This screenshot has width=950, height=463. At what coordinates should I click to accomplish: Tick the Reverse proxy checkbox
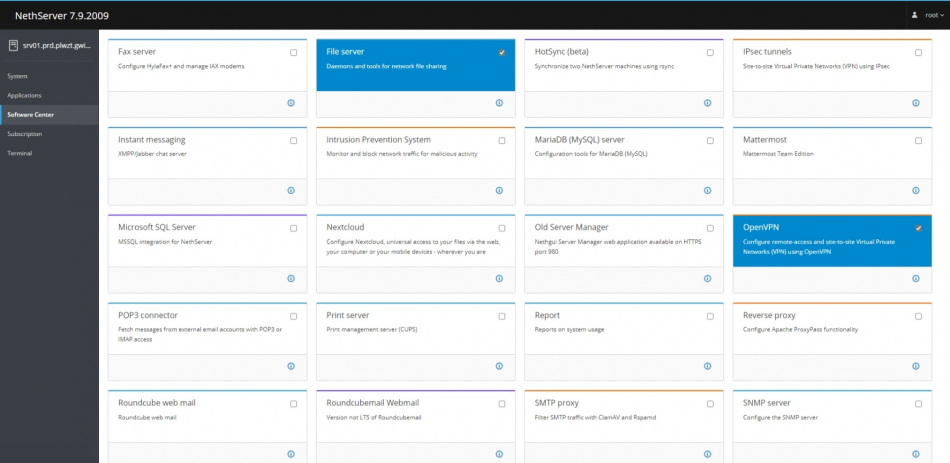coord(918,316)
